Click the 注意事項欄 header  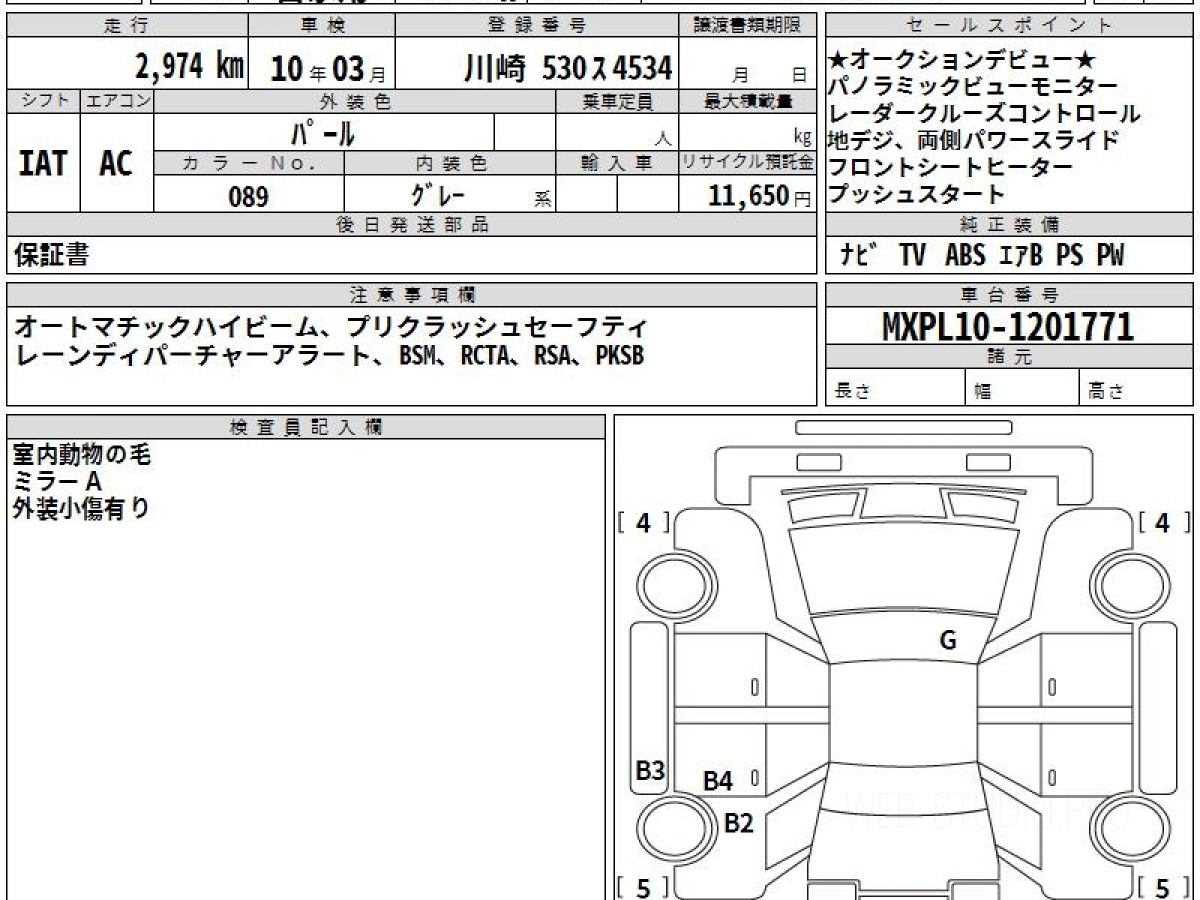click(x=412, y=295)
